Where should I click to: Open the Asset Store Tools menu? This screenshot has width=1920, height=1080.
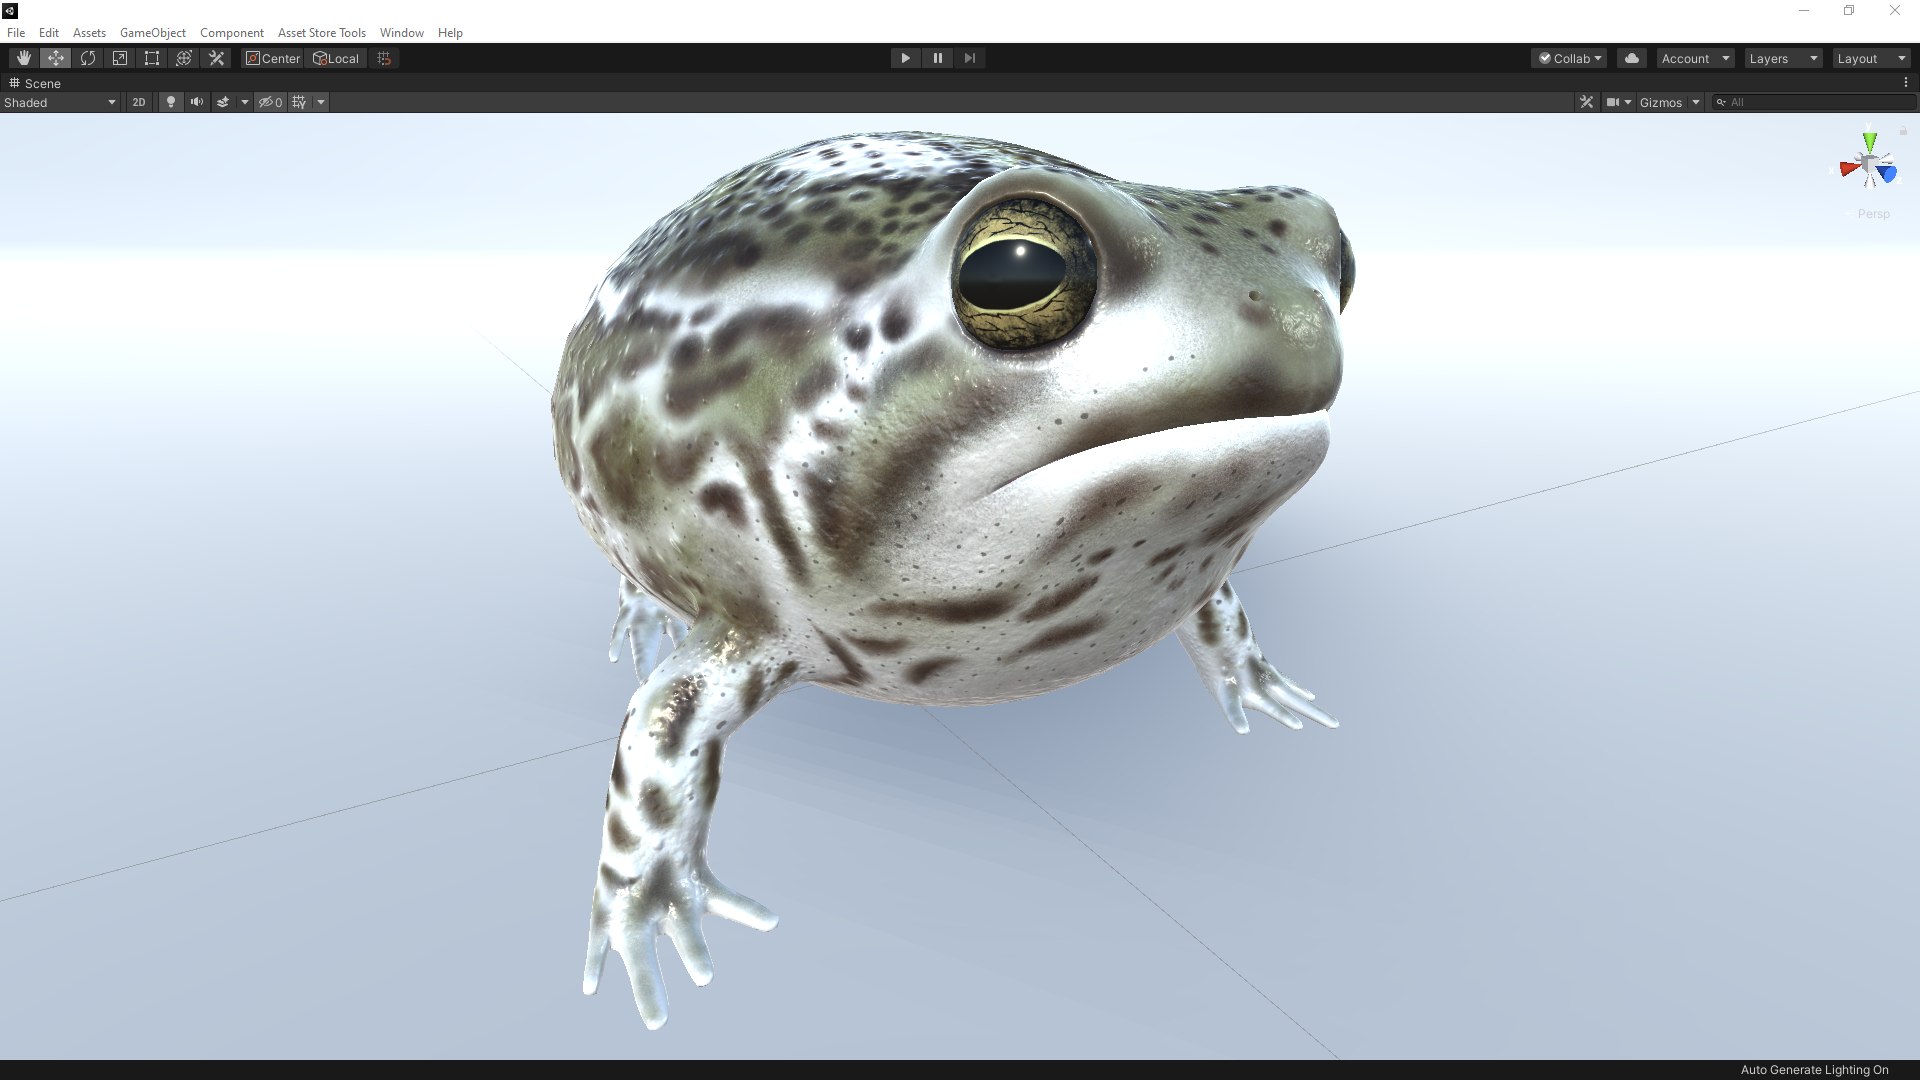(322, 32)
